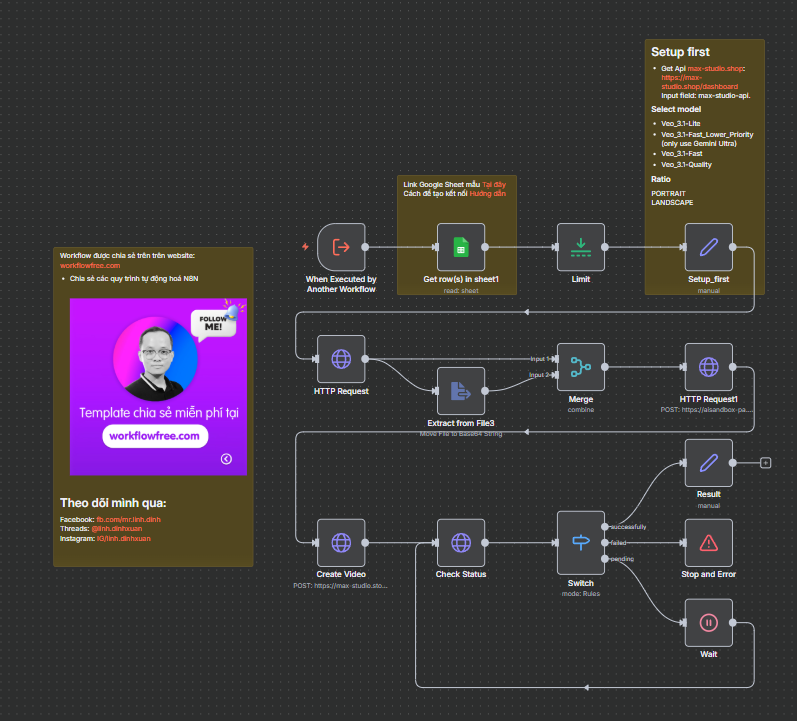Click the 'Tại đây' Google Sheet sample link
Viewport: 797px width, 721px height.
click(494, 185)
